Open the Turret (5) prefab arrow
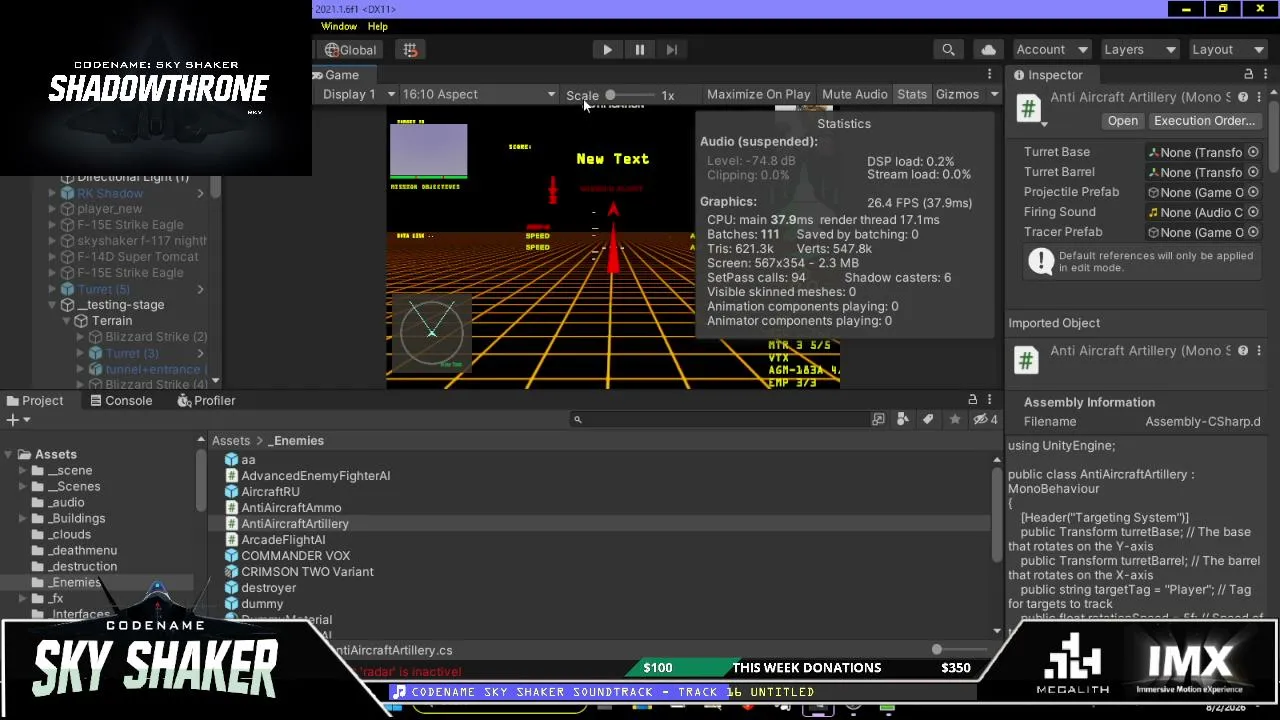The width and height of the screenshot is (1280, 720). point(201,289)
